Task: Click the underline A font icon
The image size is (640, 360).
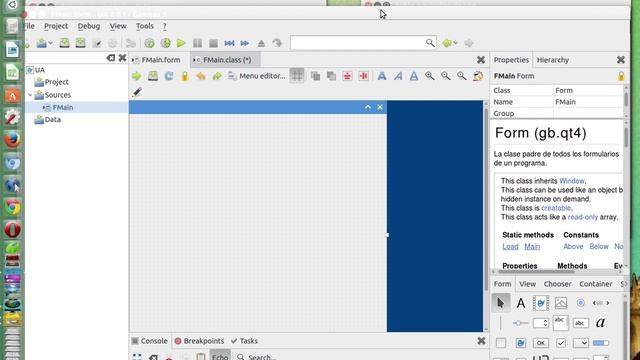Action: 414,76
